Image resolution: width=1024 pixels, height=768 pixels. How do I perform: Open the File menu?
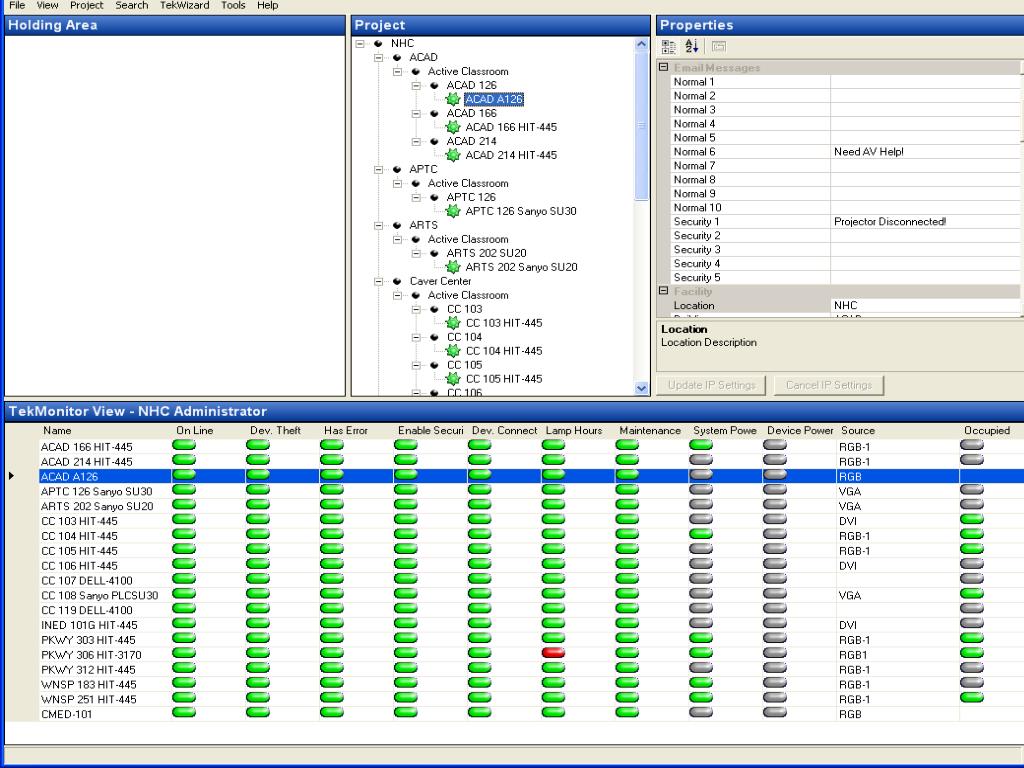[x=17, y=5]
